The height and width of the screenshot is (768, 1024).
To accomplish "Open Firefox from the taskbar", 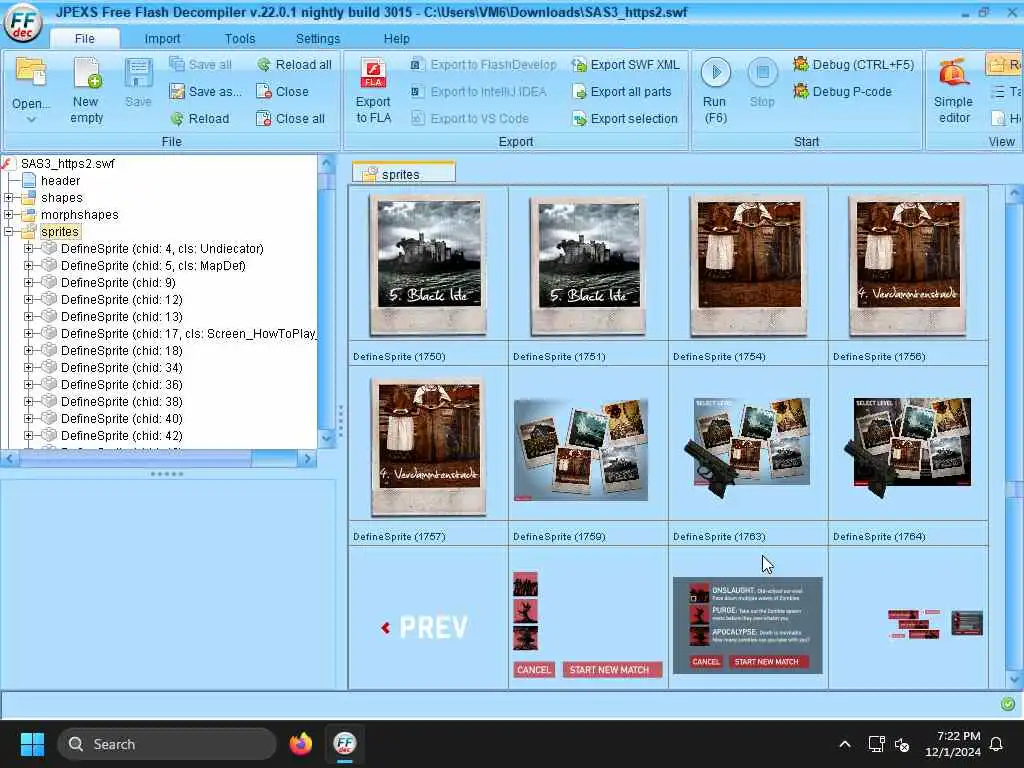I will (x=301, y=743).
